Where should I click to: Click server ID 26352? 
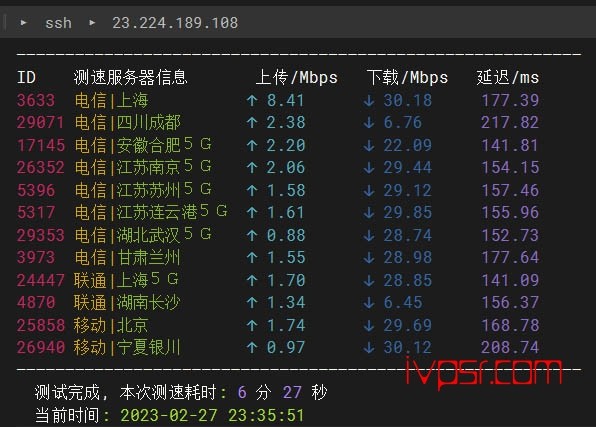coord(40,167)
